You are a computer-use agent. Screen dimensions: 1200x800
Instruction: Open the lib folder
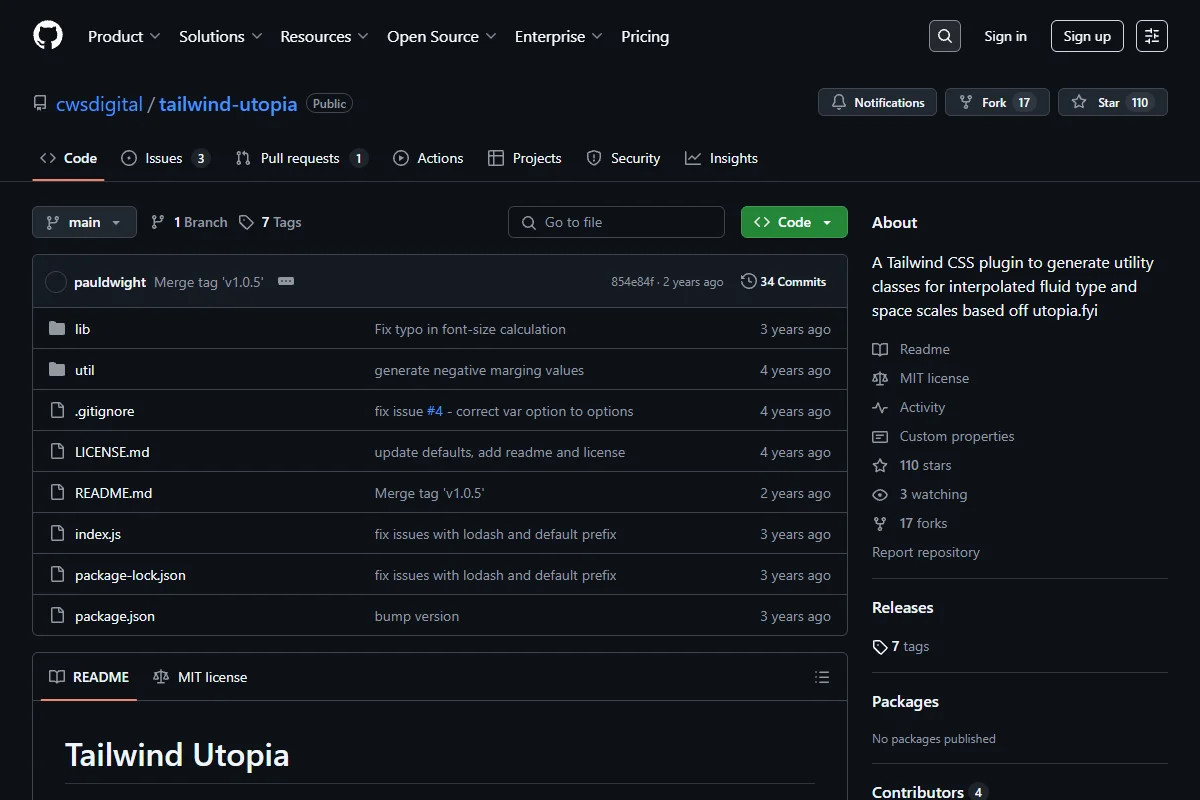coord(82,329)
